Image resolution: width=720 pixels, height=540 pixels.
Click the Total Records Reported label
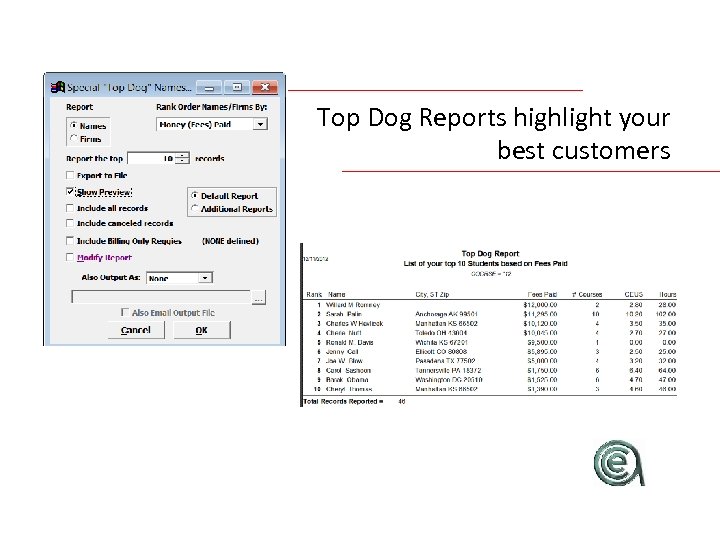tap(343, 401)
